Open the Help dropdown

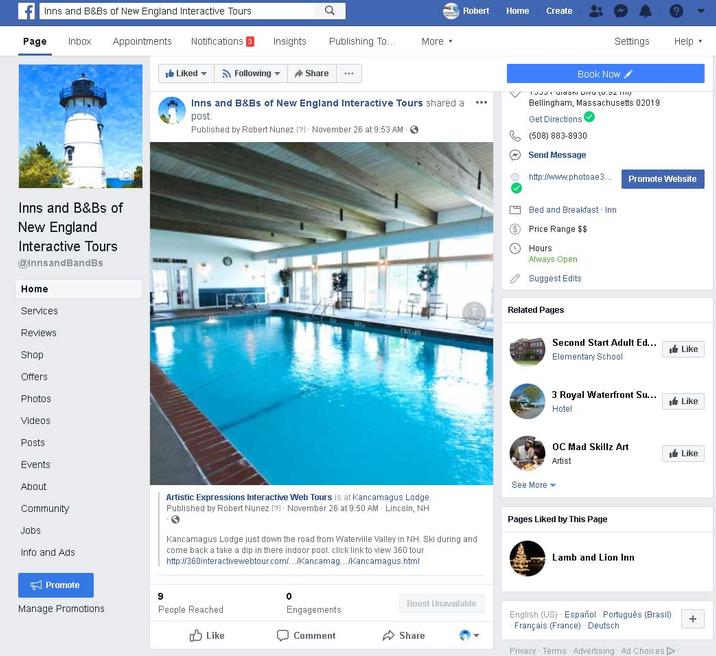tap(688, 42)
